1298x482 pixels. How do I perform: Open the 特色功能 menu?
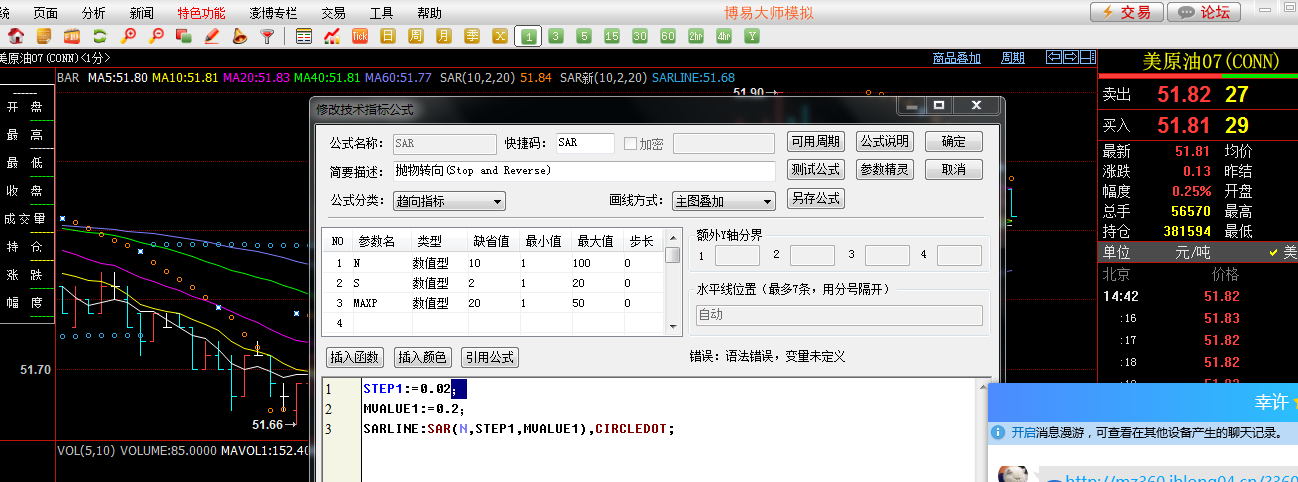[x=201, y=13]
